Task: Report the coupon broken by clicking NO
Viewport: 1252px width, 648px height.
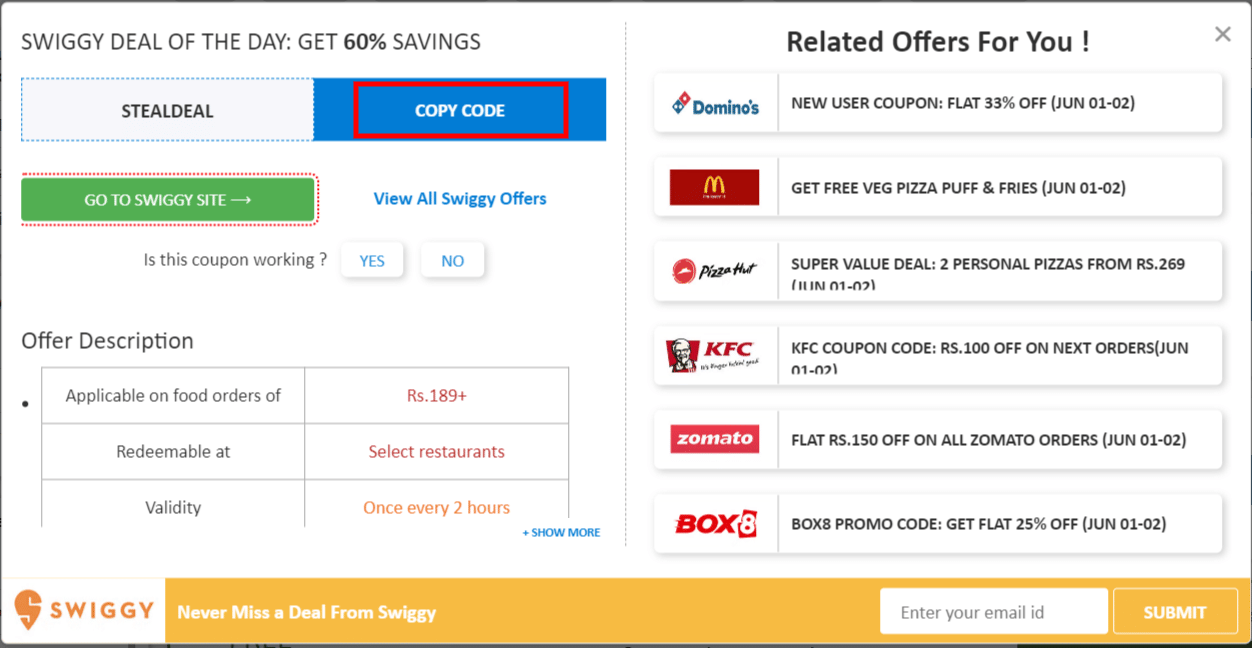Action: pyautogui.click(x=452, y=260)
